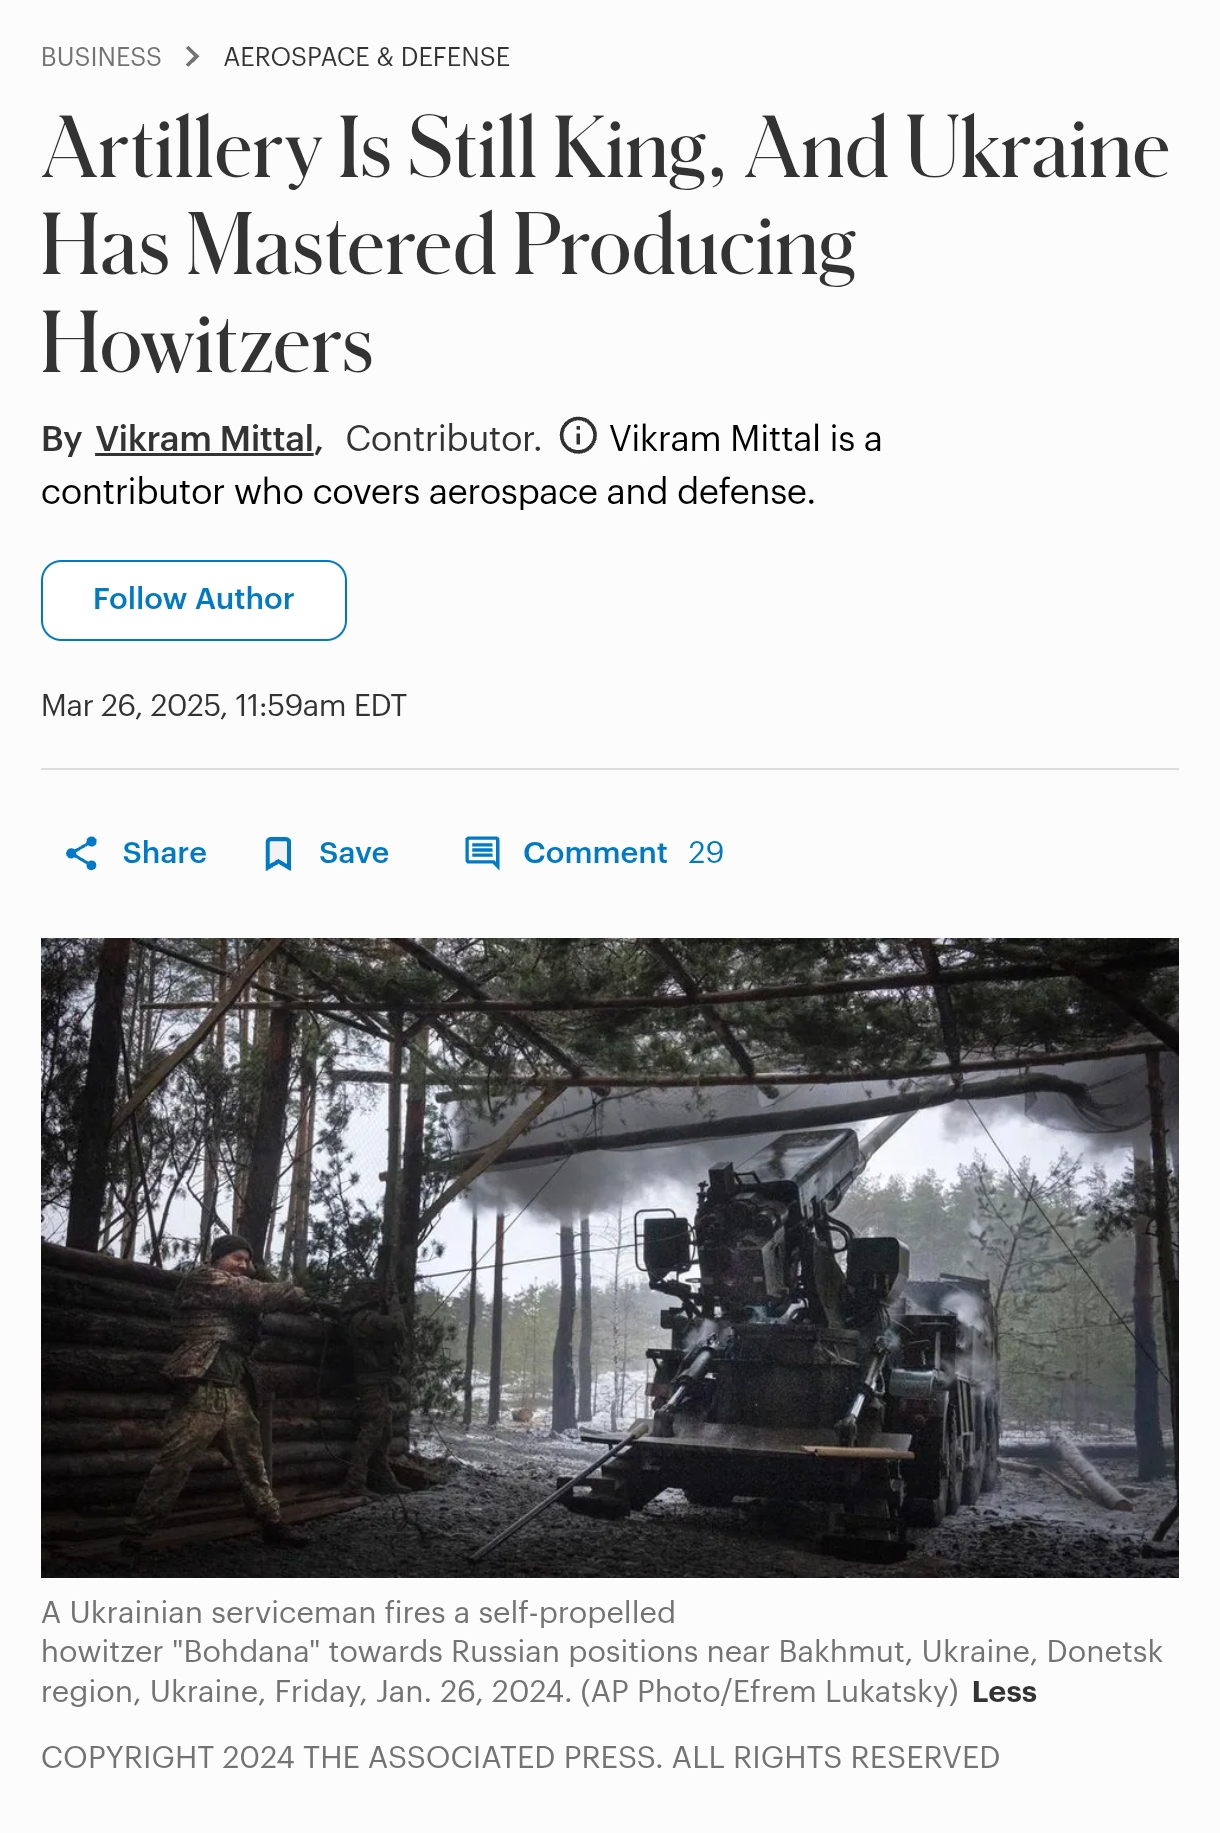Click the publication date Mar 26, 2025
The height and width of the screenshot is (1833, 1220).
tap(224, 706)
